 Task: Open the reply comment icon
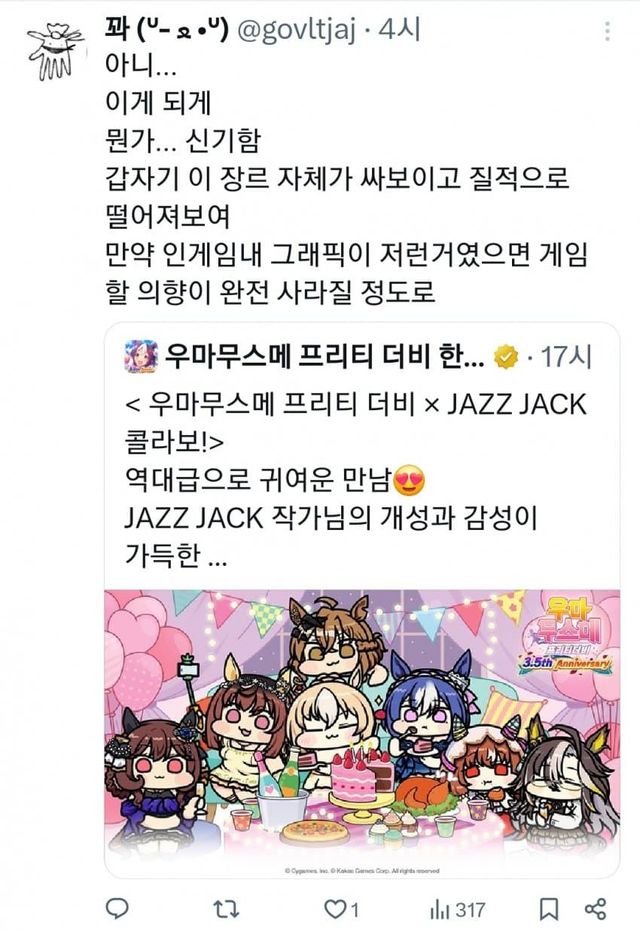(117, 908)
